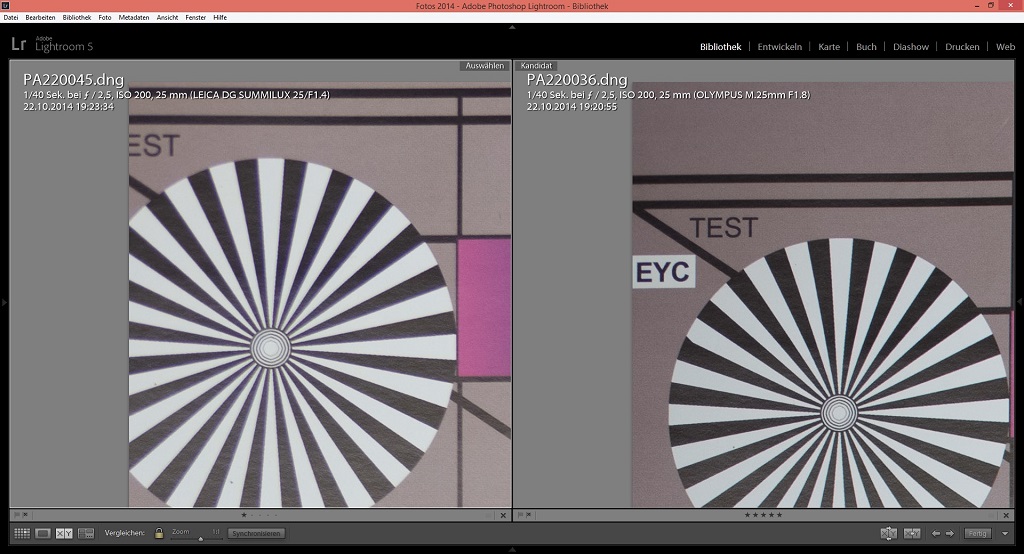Switch to Grid view in toolbar
This screenshot has height=554, width=1024.
pos(21,534)
